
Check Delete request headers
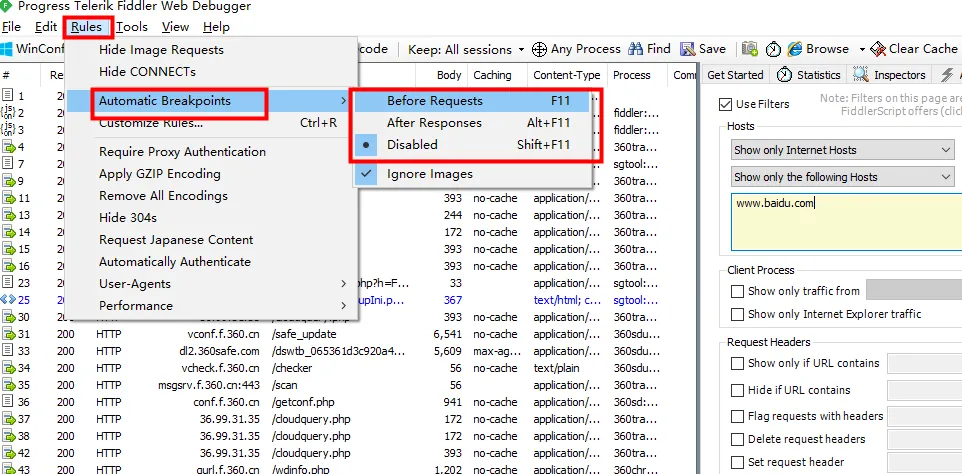coord(737,440)
